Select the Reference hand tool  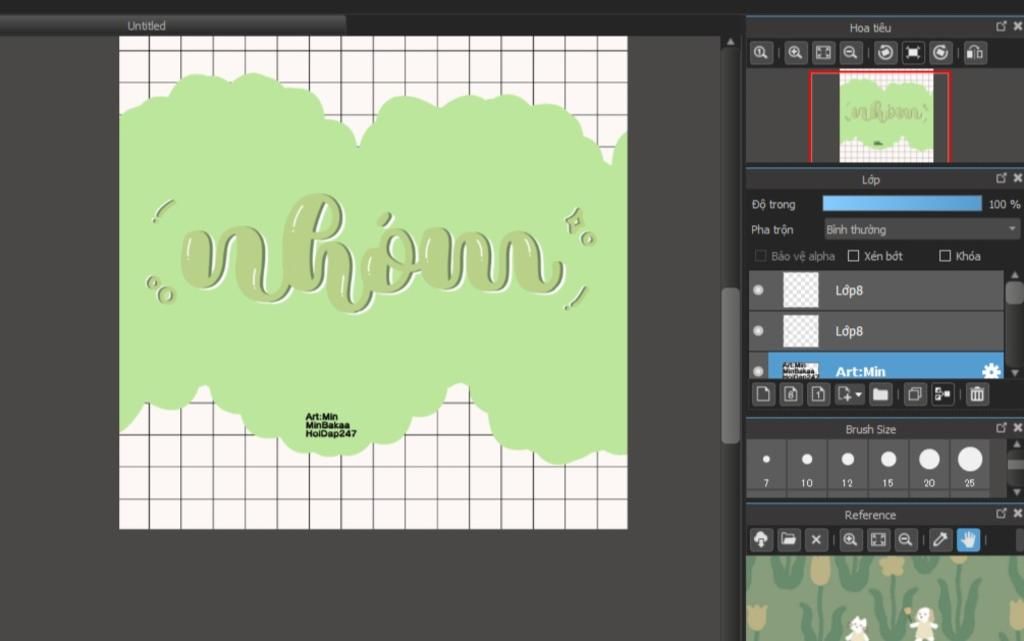[968, 540]
